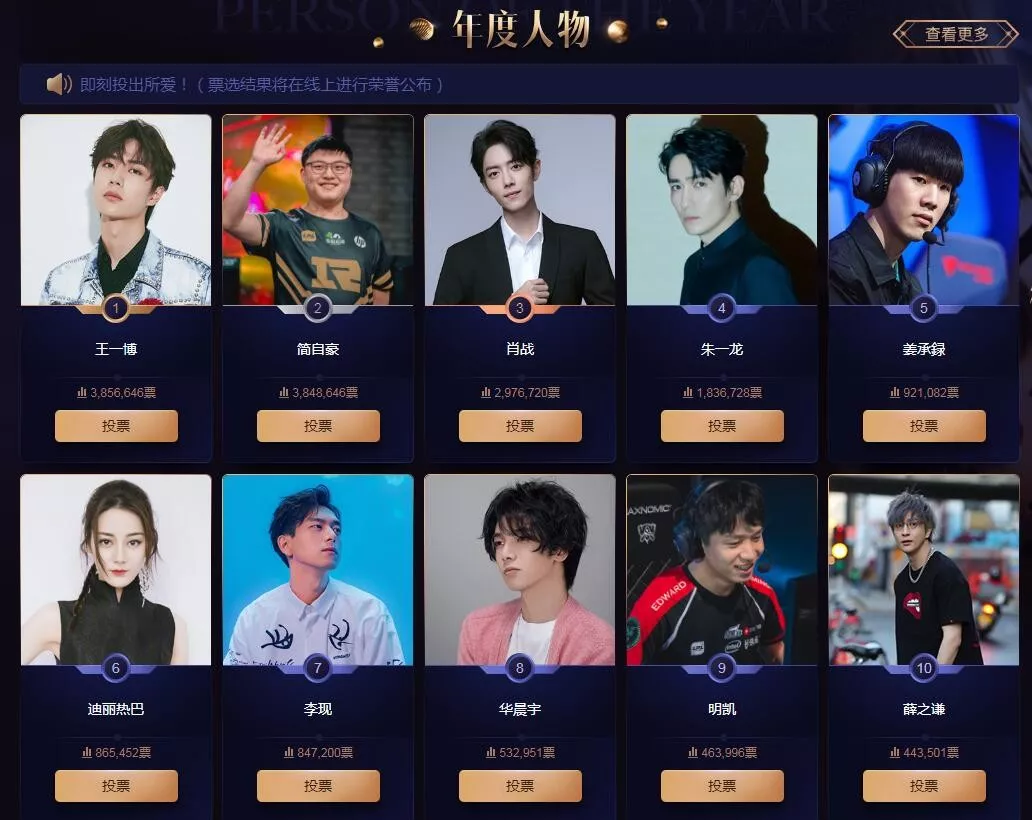Click the speaker announcement icon
The height and width of the screenshot is (820, 1032).
pos(59,84)
